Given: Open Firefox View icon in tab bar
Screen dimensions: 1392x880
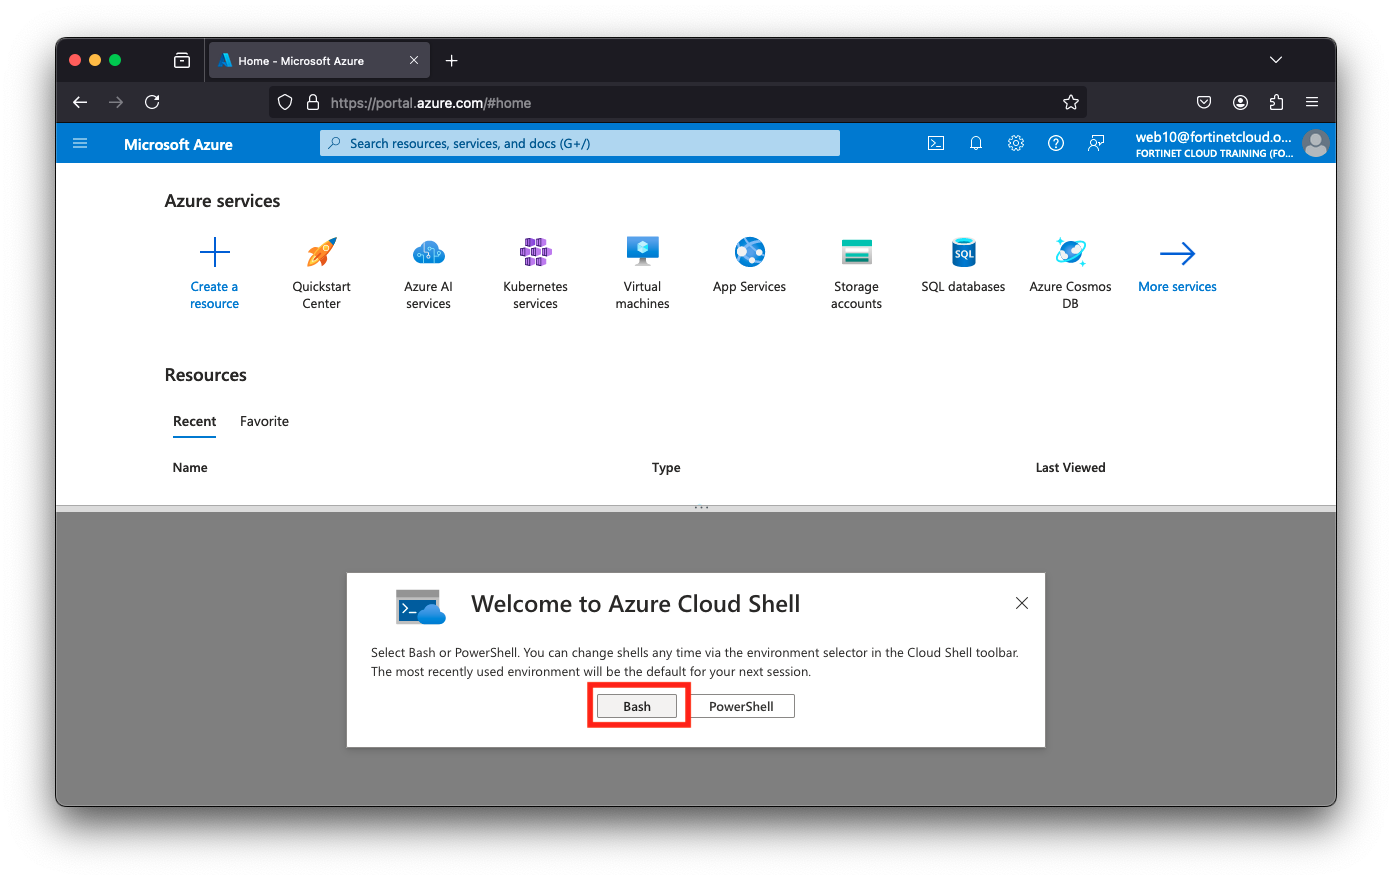Looking at the screenshot, I should (182, 60).
